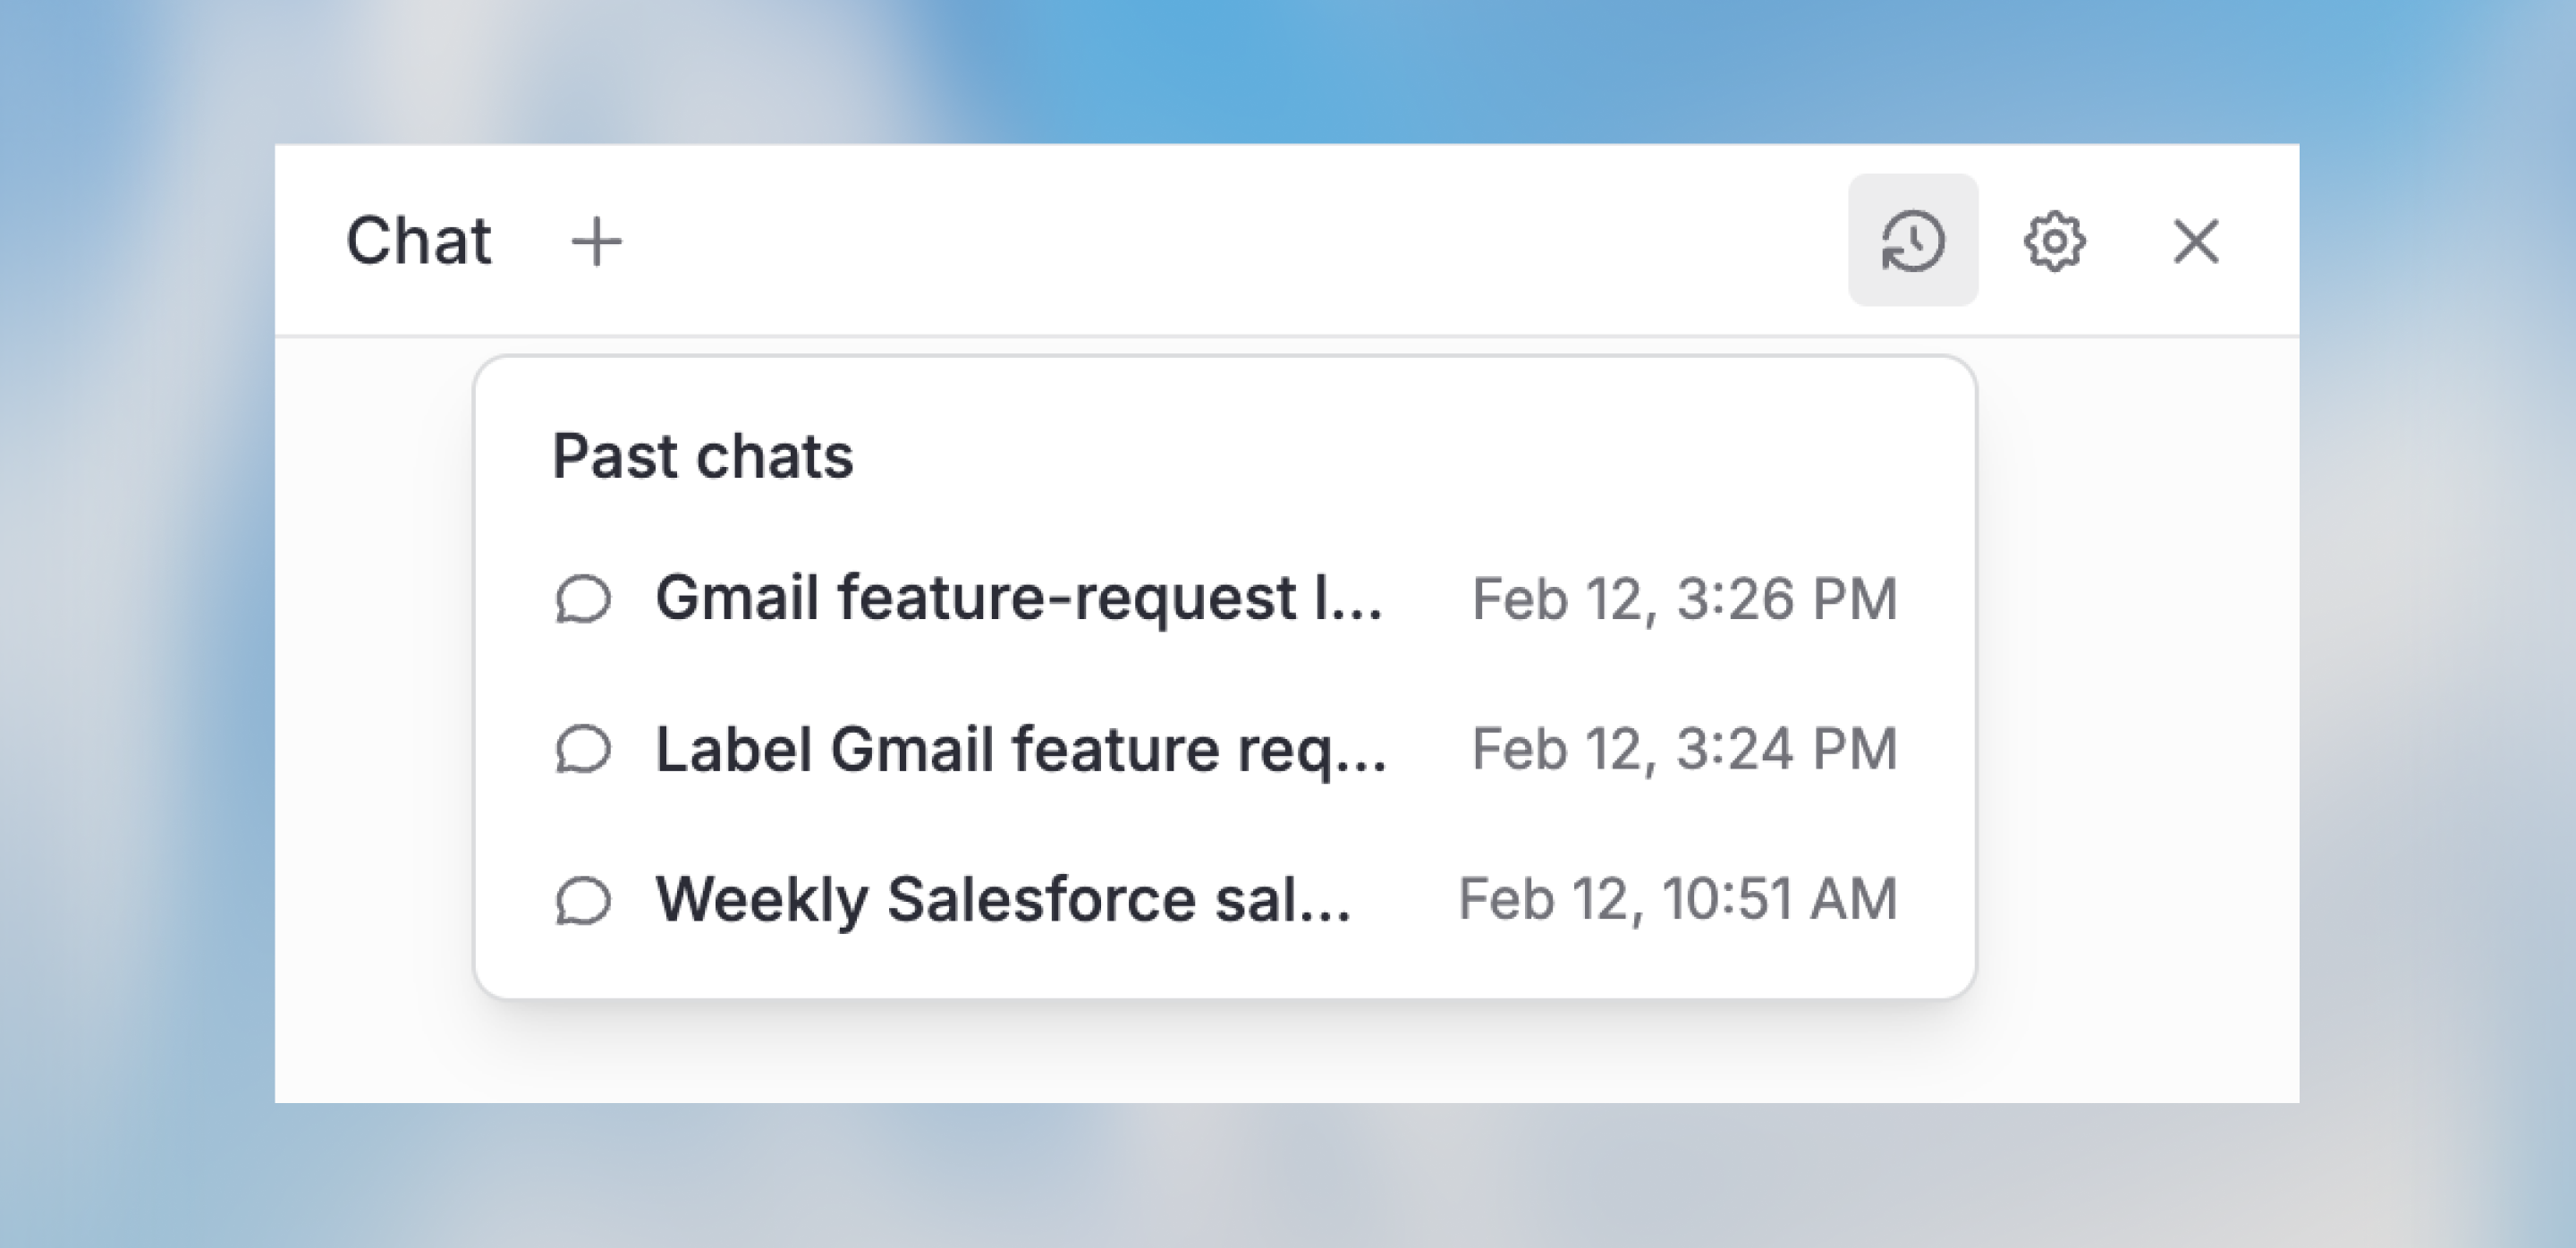Open the "Gmail feature-request l..." past chat
2576x1248 pixels.
coord(1018,598)
